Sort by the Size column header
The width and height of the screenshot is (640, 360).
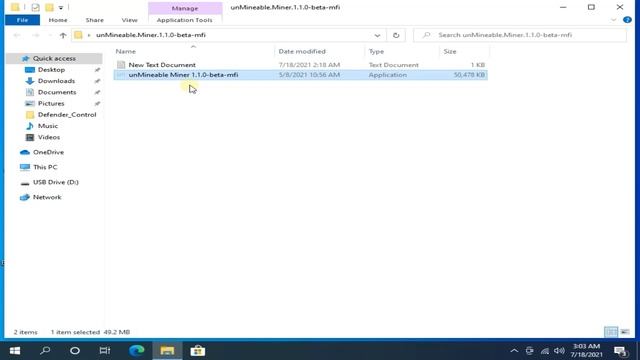(450, 51)
